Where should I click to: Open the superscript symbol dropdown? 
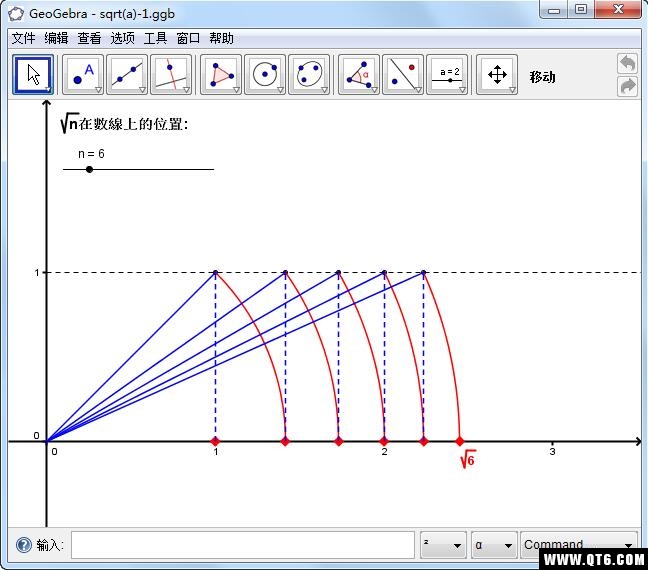coord(443,545)
